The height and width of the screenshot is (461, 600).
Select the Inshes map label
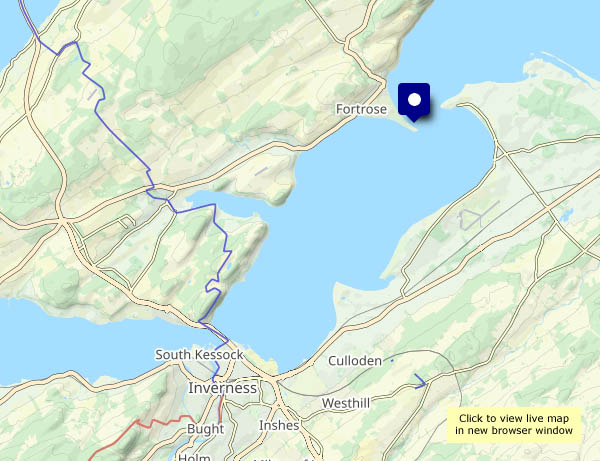click(x=279, y=425)
